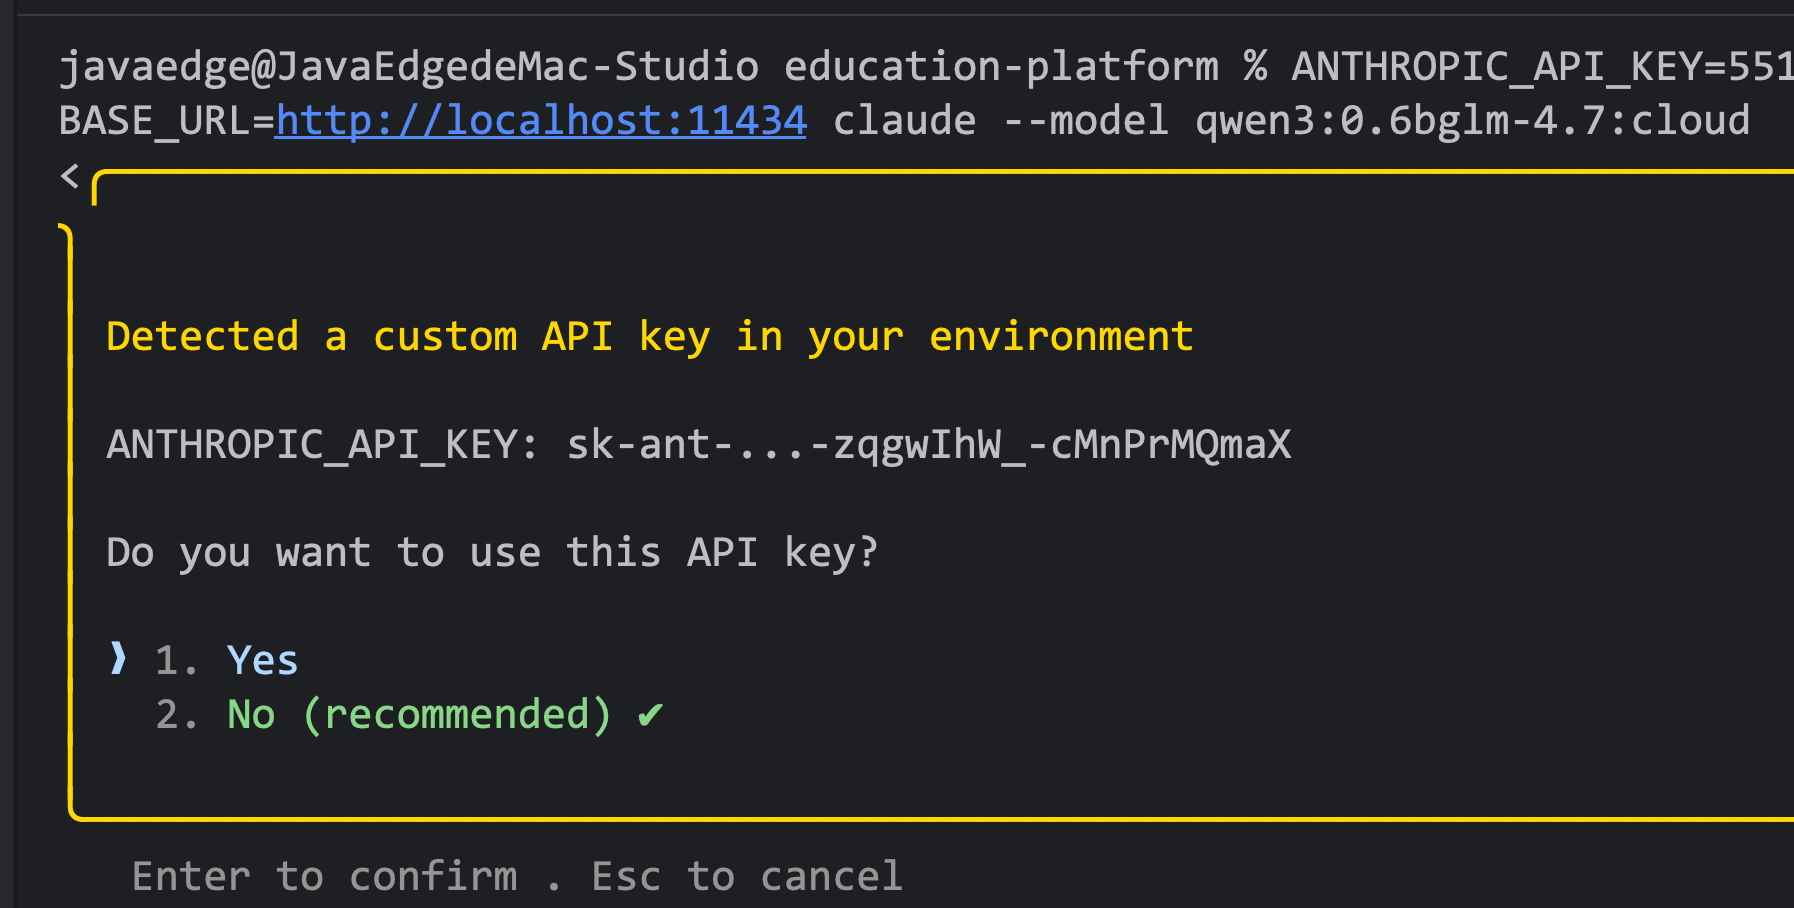The width and height of the screenshot is (1794, 908).
Task: Click the masked key value starting with sk-ant
Action: pos(928,444)
